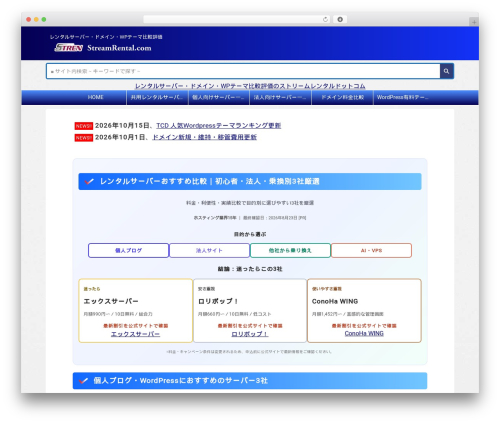The width and height of the screenshot is (500, 423).
Task: Open the HOME menu item
Action: click(96, 97)
